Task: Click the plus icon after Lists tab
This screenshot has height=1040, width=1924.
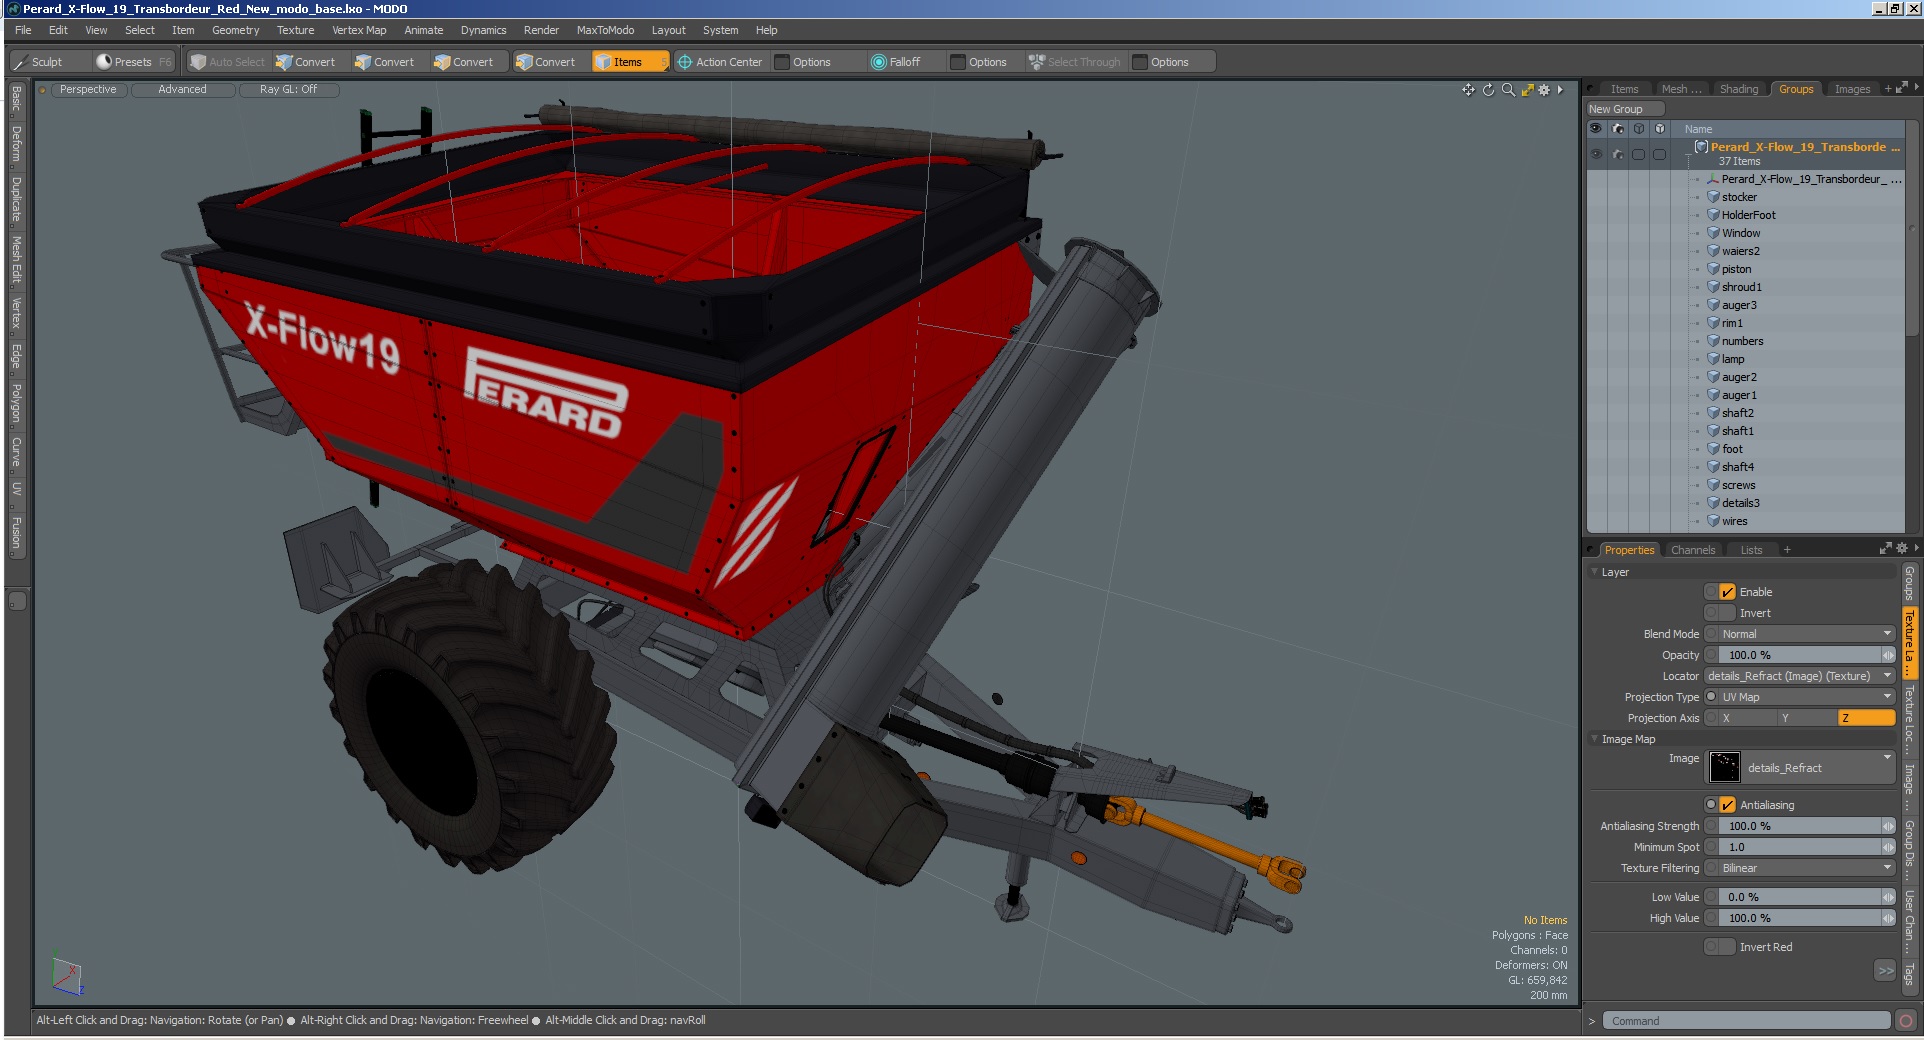Action: (1787, 550)
